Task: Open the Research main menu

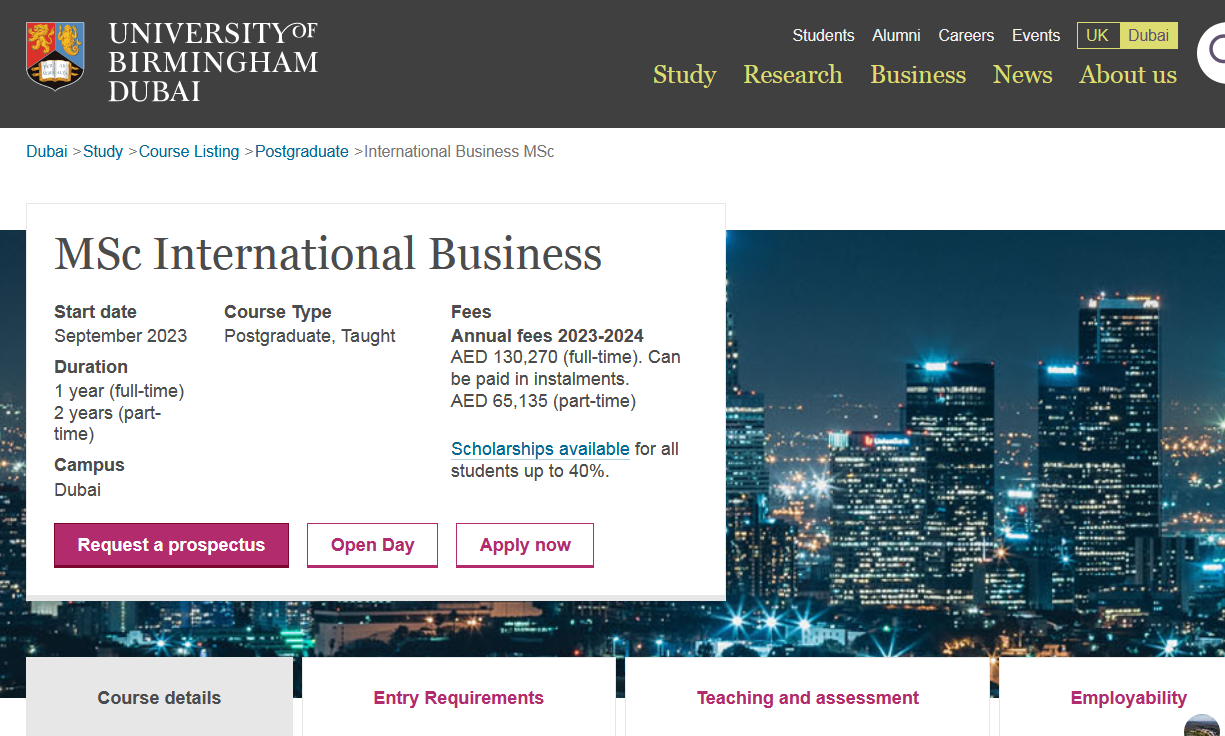Action: click(x=792, y=75)
